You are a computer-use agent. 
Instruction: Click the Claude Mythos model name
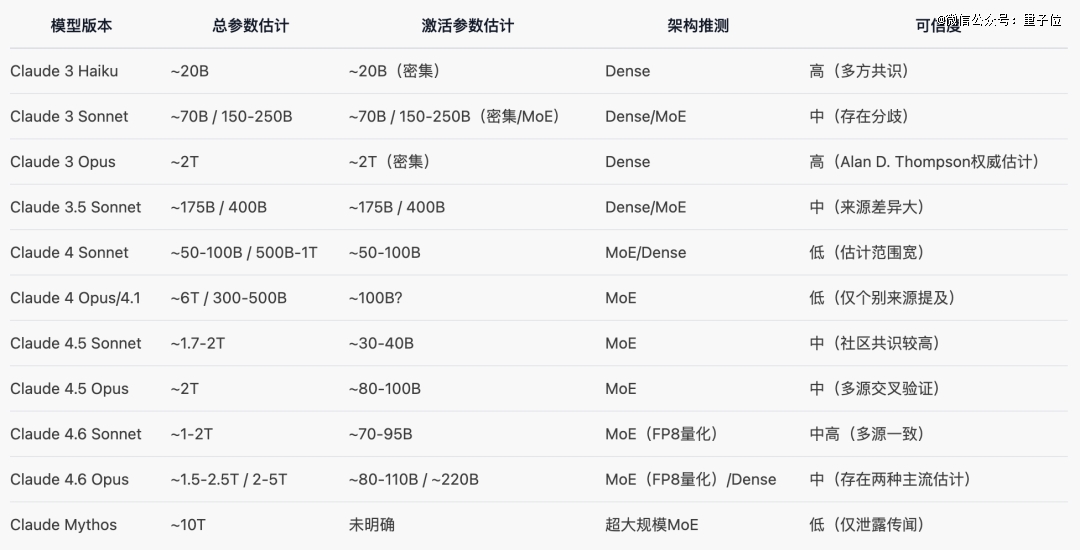coord(63,525)
